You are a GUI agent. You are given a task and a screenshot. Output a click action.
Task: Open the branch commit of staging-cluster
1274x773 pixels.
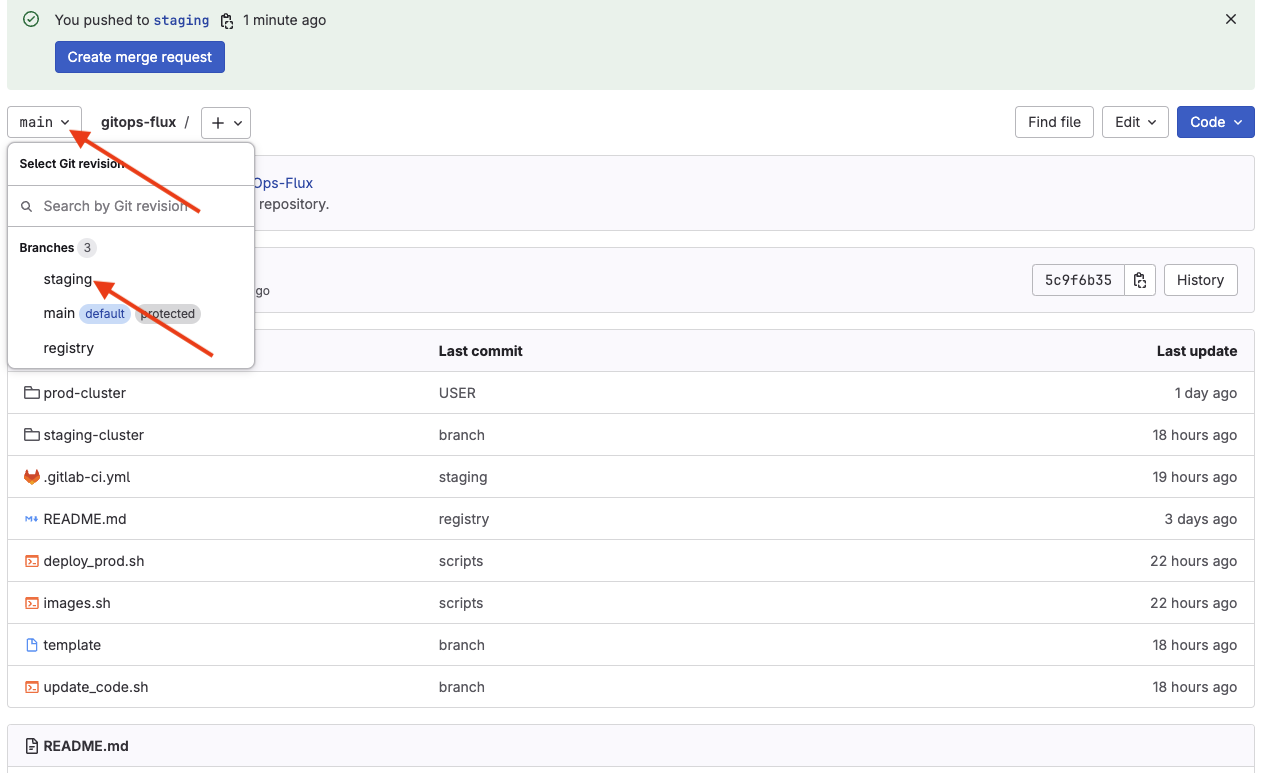[462, 435]
